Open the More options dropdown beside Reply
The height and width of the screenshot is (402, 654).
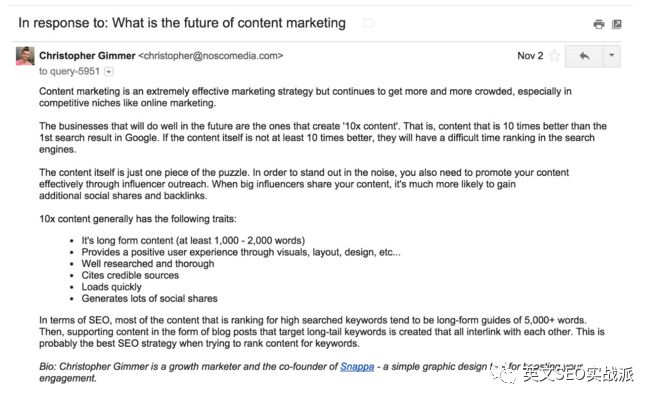pos(612,56)
